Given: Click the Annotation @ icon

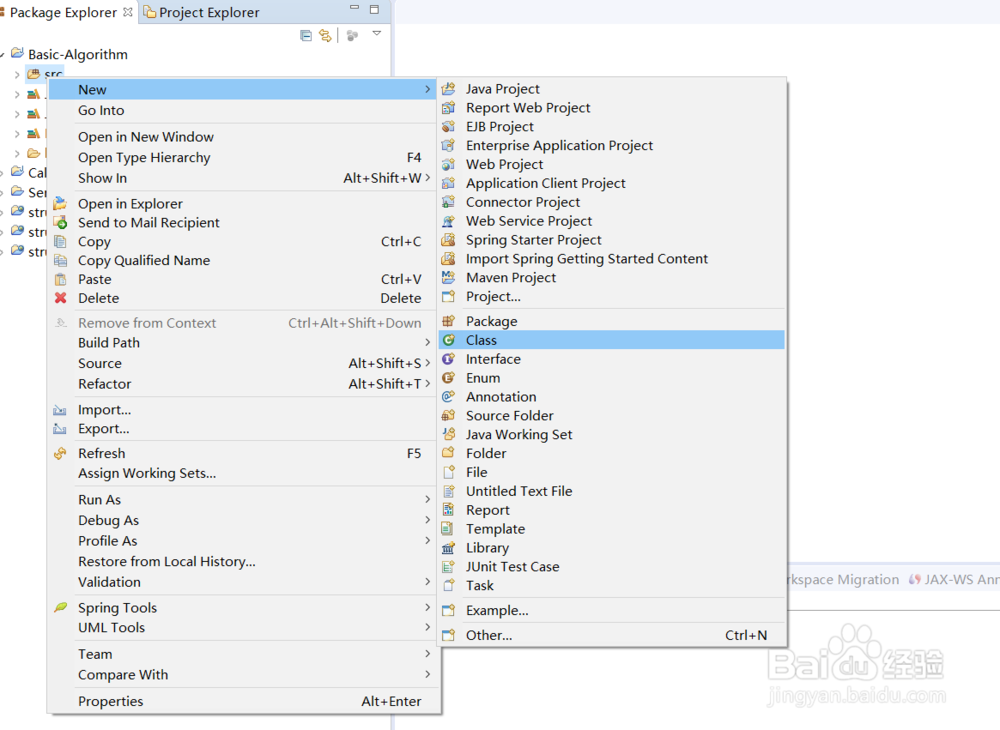Looking at the screenshot, I should click(x=449, y=397).
